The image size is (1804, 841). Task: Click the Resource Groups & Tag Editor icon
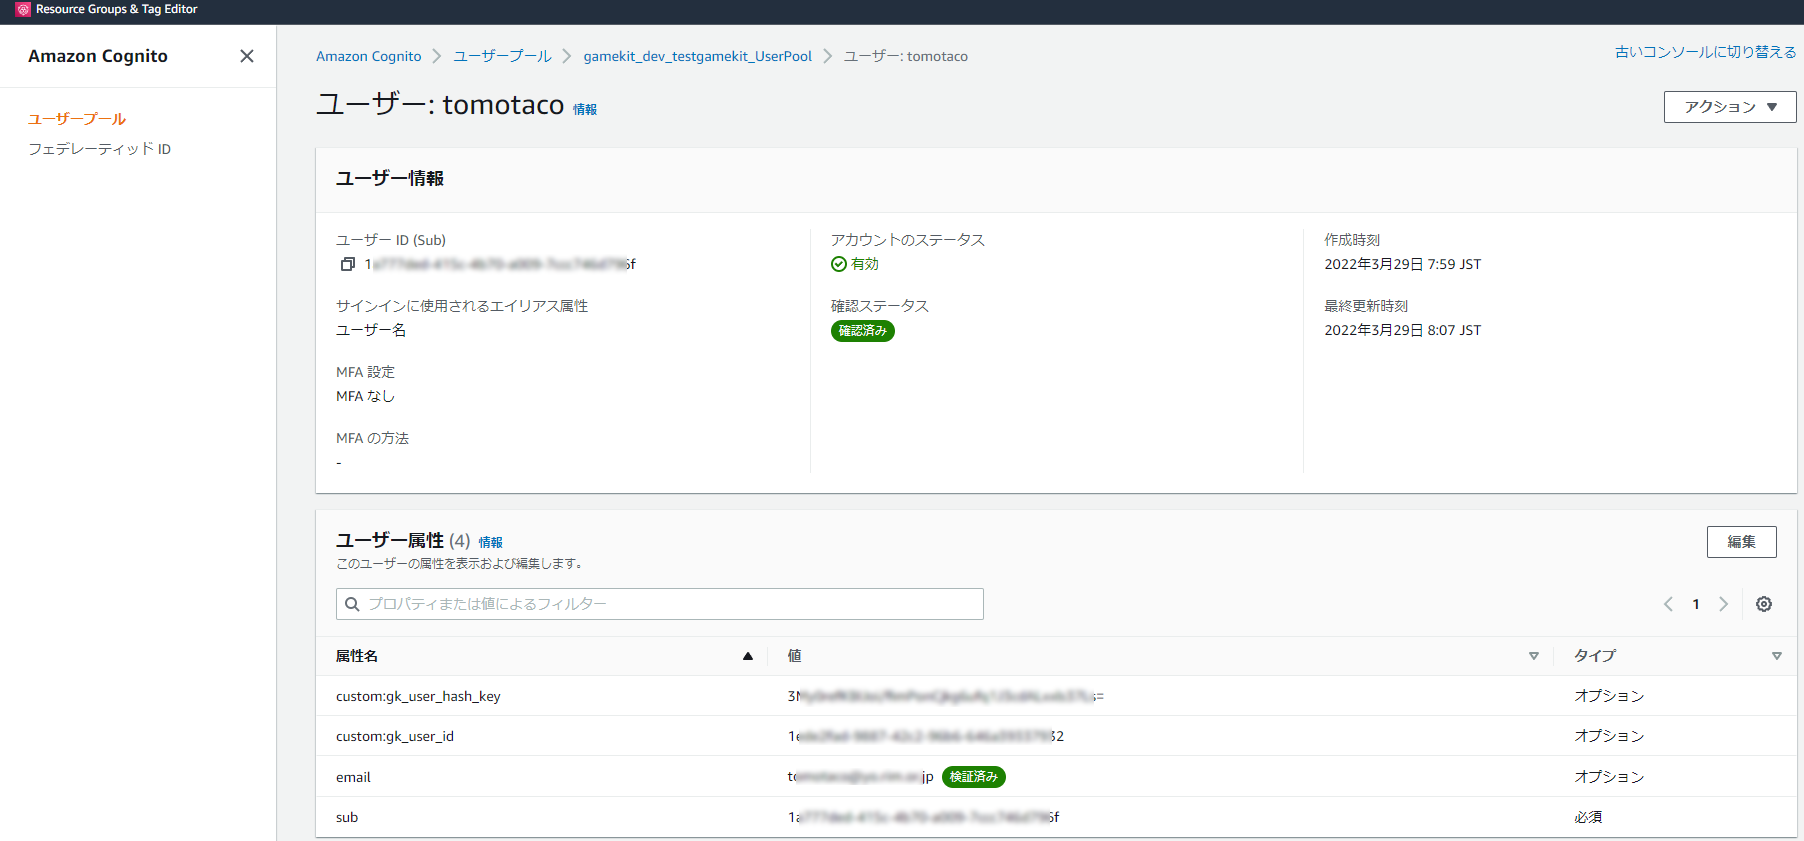23,9
